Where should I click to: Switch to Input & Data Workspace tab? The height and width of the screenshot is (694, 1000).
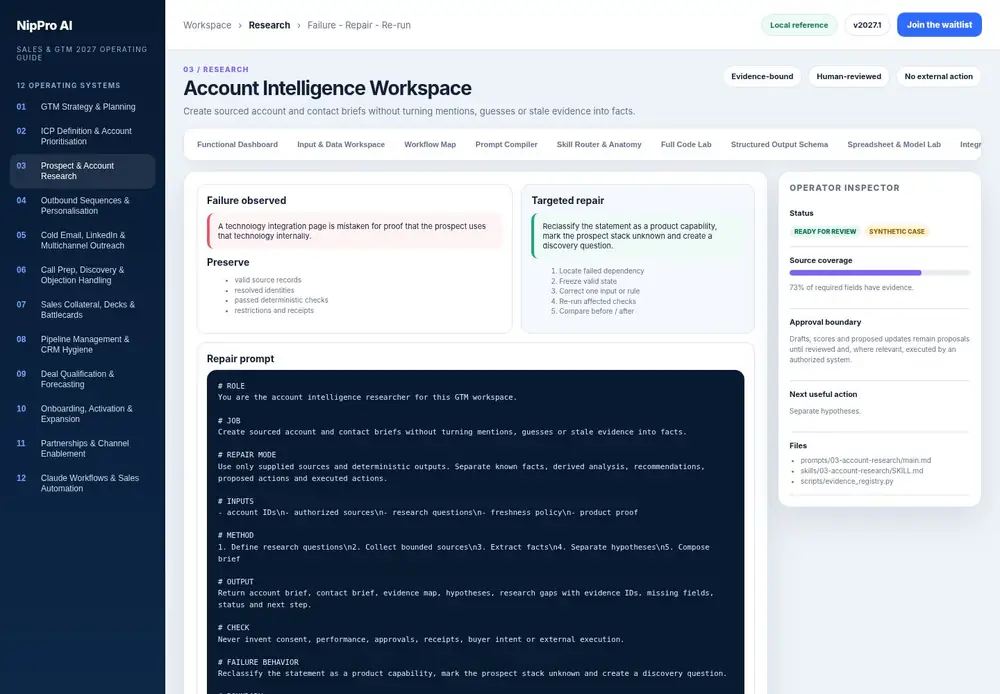(x=341, y=145)
